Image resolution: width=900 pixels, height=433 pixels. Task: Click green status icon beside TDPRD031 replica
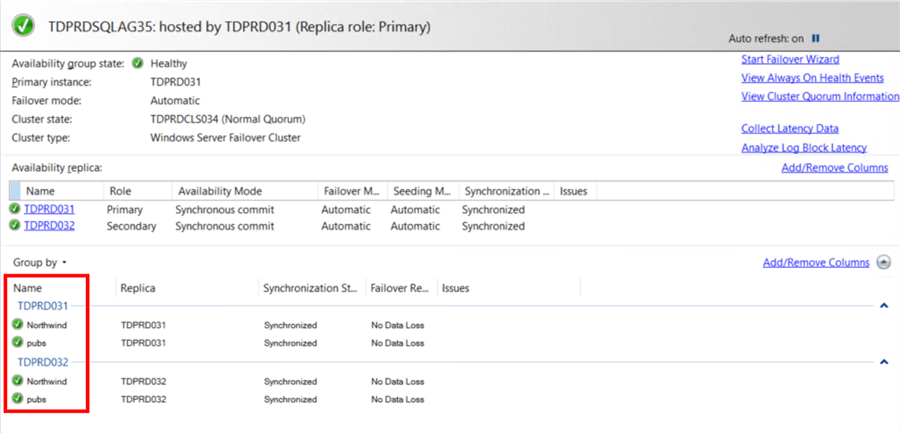point(15,210)
